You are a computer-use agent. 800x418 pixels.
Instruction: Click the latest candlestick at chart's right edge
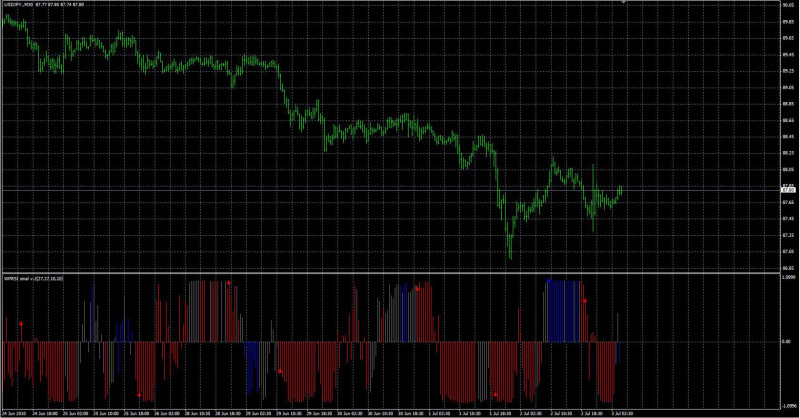[621, 188]
